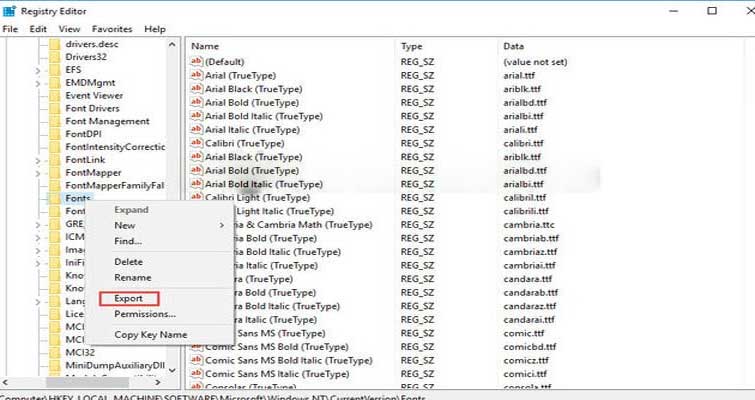
Task: Choose Delete in the context menu
Action: pos(128,262)
